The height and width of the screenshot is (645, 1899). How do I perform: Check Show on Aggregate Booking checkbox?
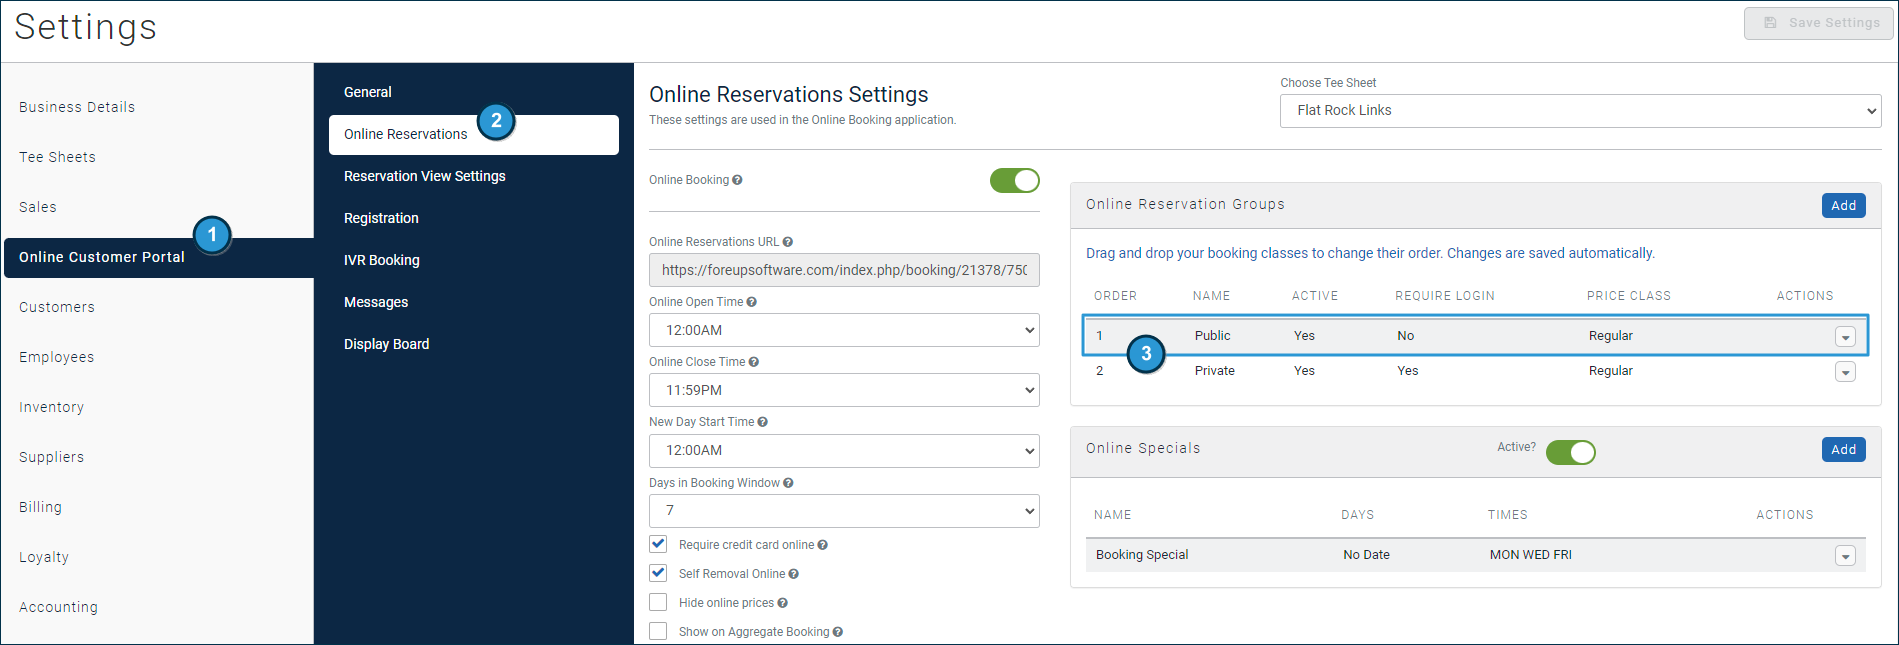(658, 631)
